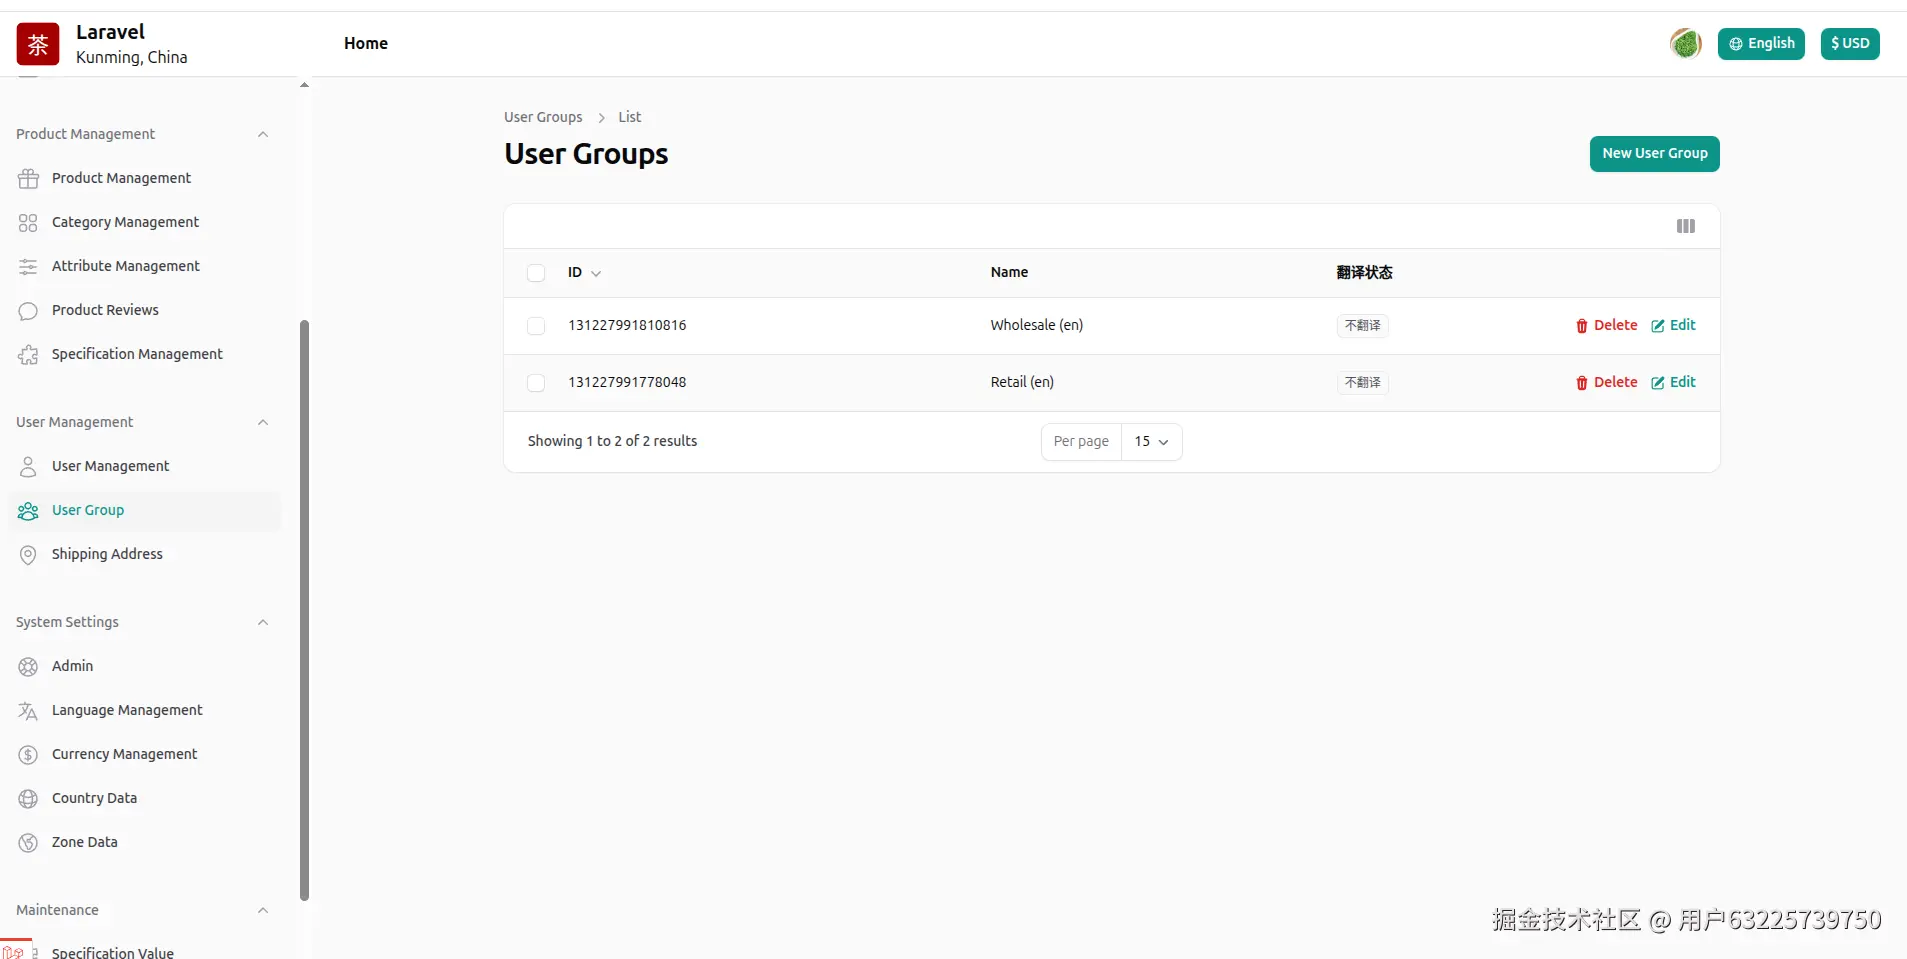Screen dimensions: 1907x959
Task: Click the user avatar in header
Action: click(x=1685, y=43)
